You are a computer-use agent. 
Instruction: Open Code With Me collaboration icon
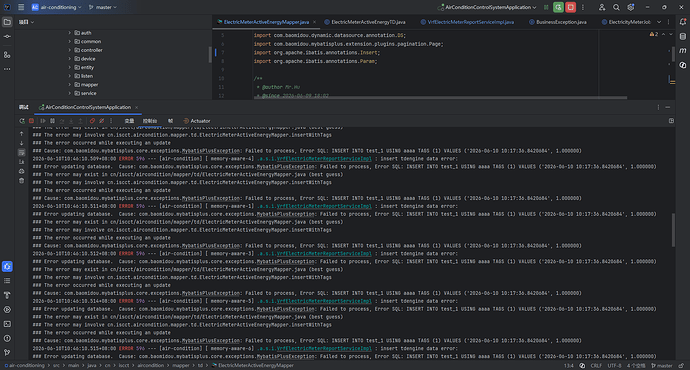(x=602, y=7)
